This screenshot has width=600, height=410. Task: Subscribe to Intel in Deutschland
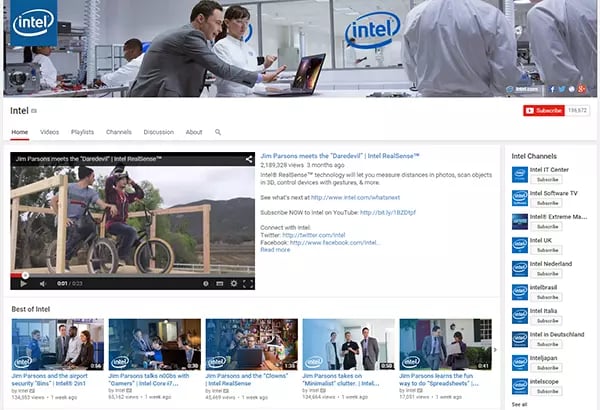click(x=546, y=345)
